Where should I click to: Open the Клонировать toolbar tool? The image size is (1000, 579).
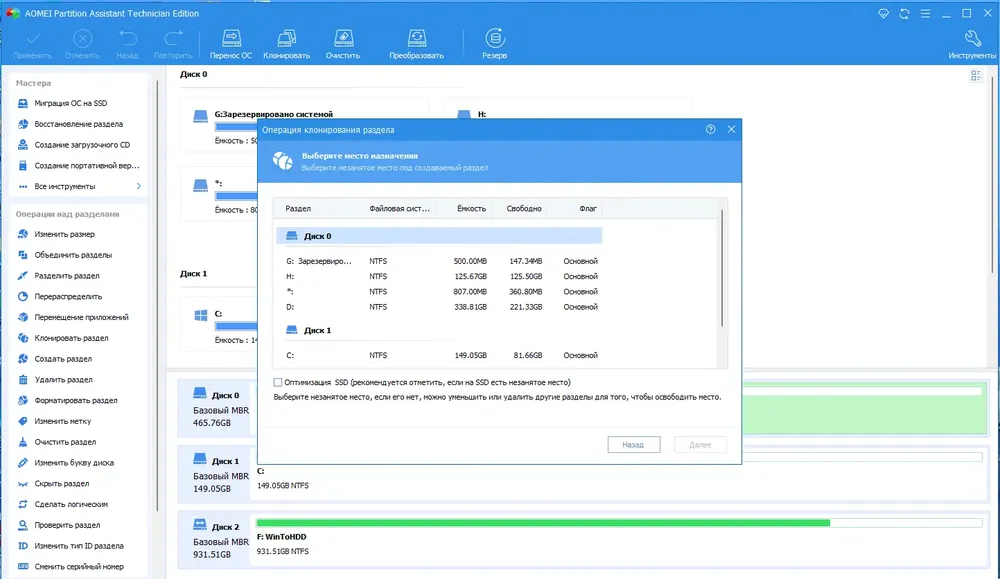(x=286, y=44)
